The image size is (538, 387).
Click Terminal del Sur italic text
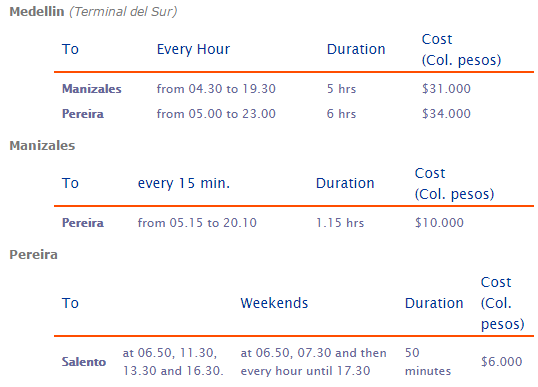click(x=123, y=12)
